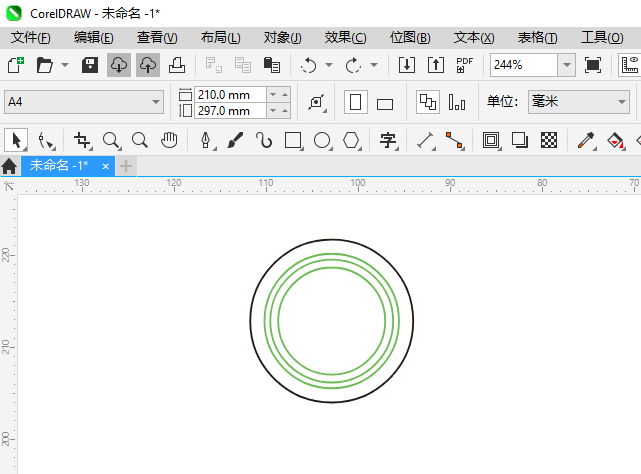Click cloud download icon
The image size is (641, 474).
pyautogui.click(x=119, y=65)
